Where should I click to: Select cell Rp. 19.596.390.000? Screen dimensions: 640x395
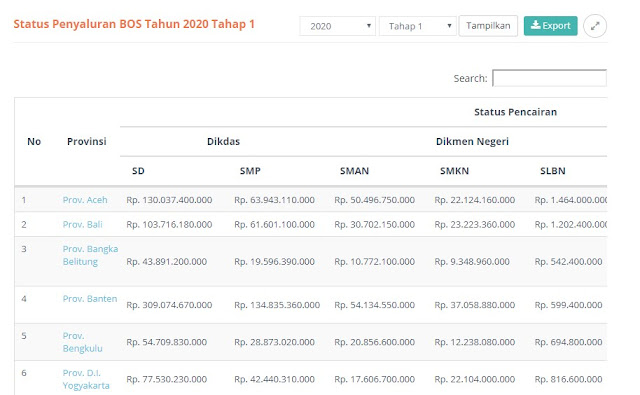(274, 262)
